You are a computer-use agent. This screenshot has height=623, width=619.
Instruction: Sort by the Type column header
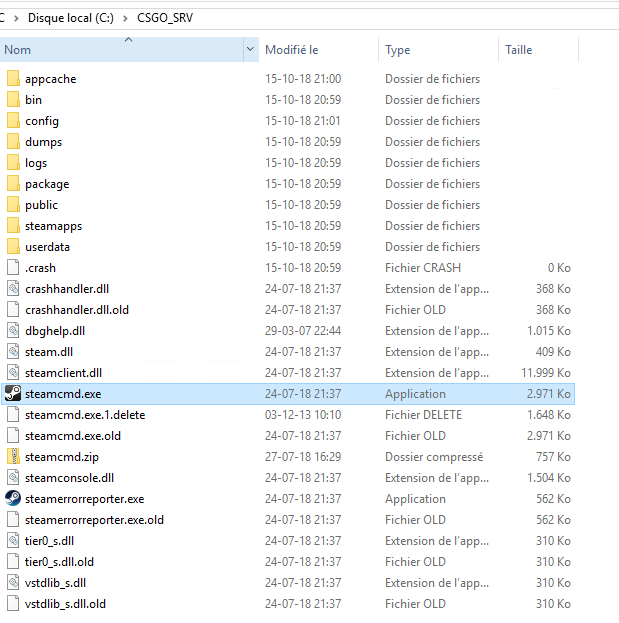coord(438,49)
